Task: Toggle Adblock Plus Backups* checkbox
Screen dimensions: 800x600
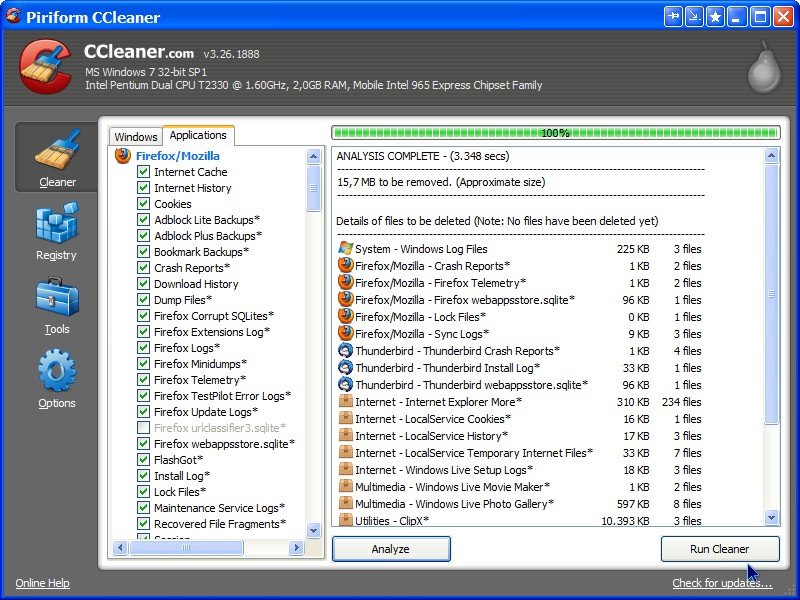Action: tap(143, 235)
